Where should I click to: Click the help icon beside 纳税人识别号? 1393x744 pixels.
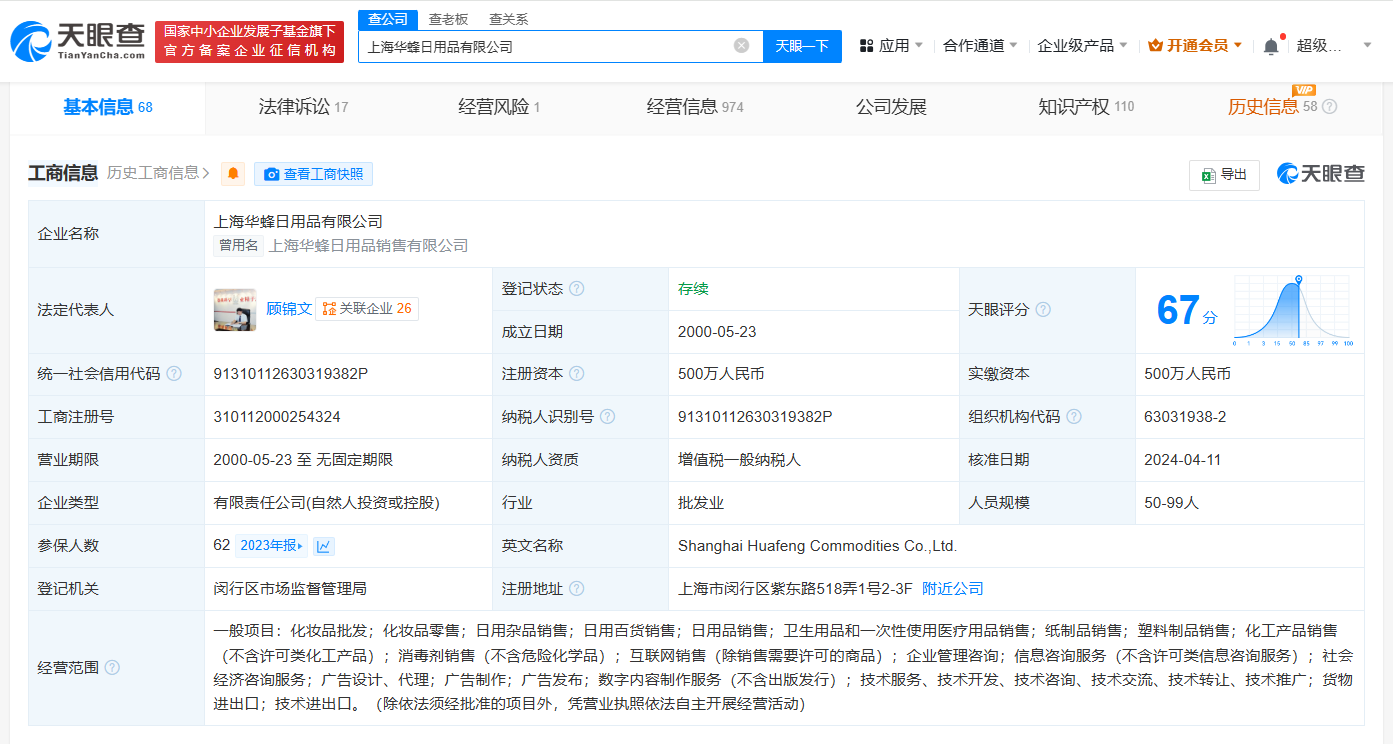click(x=607, y=417)
